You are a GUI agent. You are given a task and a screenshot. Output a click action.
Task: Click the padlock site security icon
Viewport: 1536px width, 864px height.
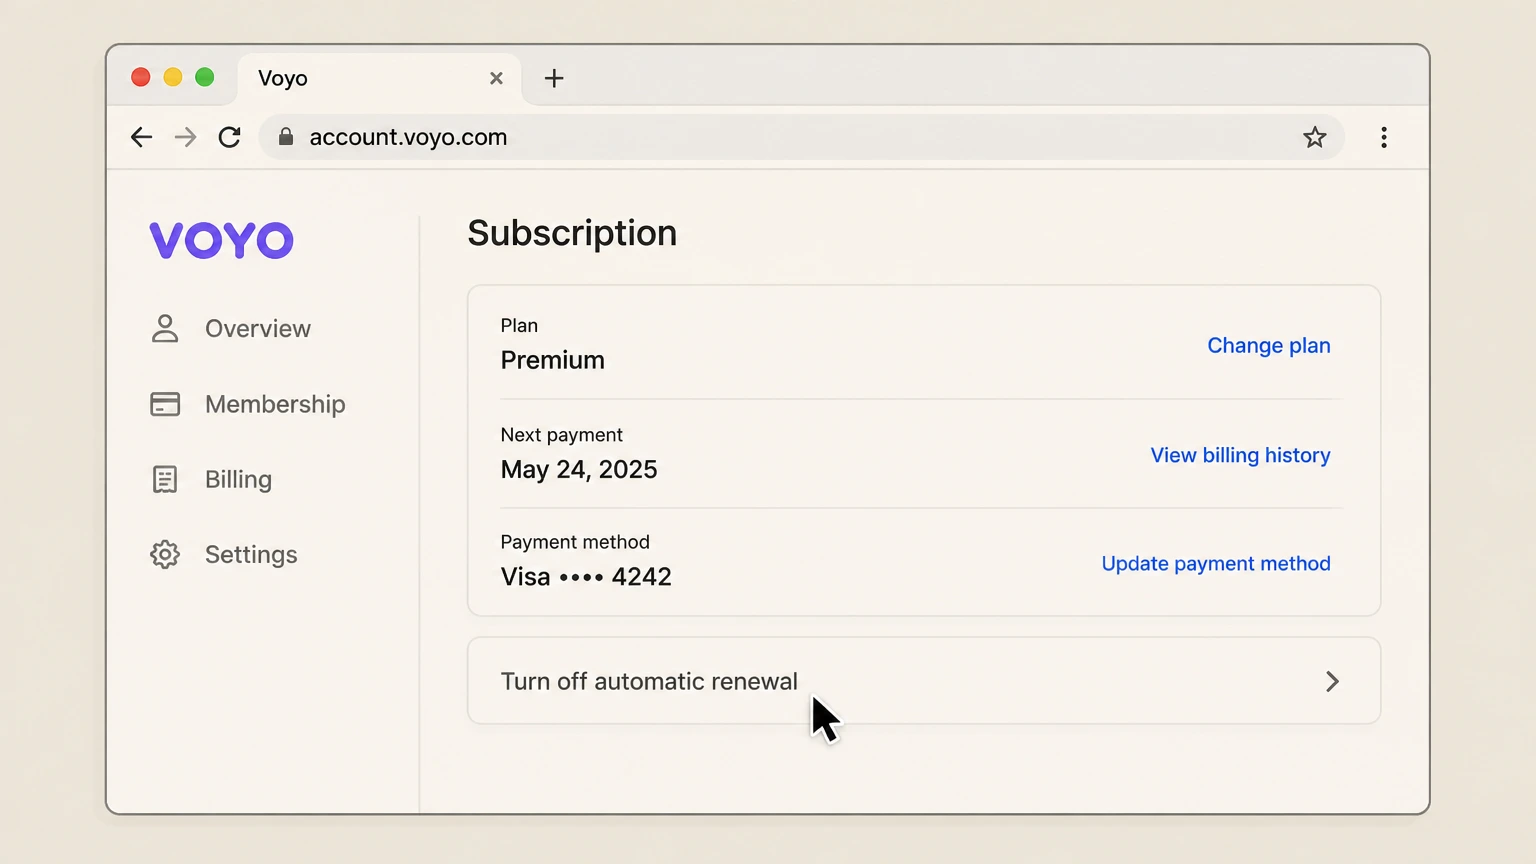click(286, 137)
